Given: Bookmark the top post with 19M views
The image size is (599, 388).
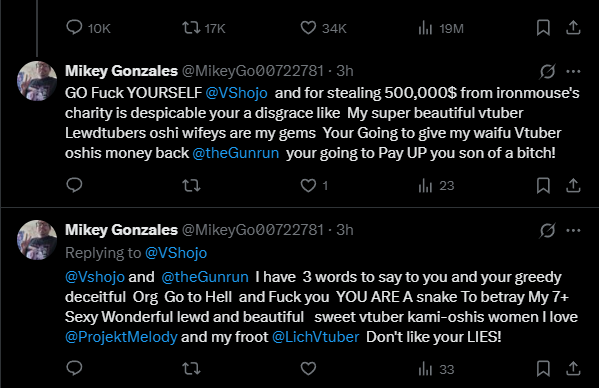Looking at the screenshot, I should 543,27.
